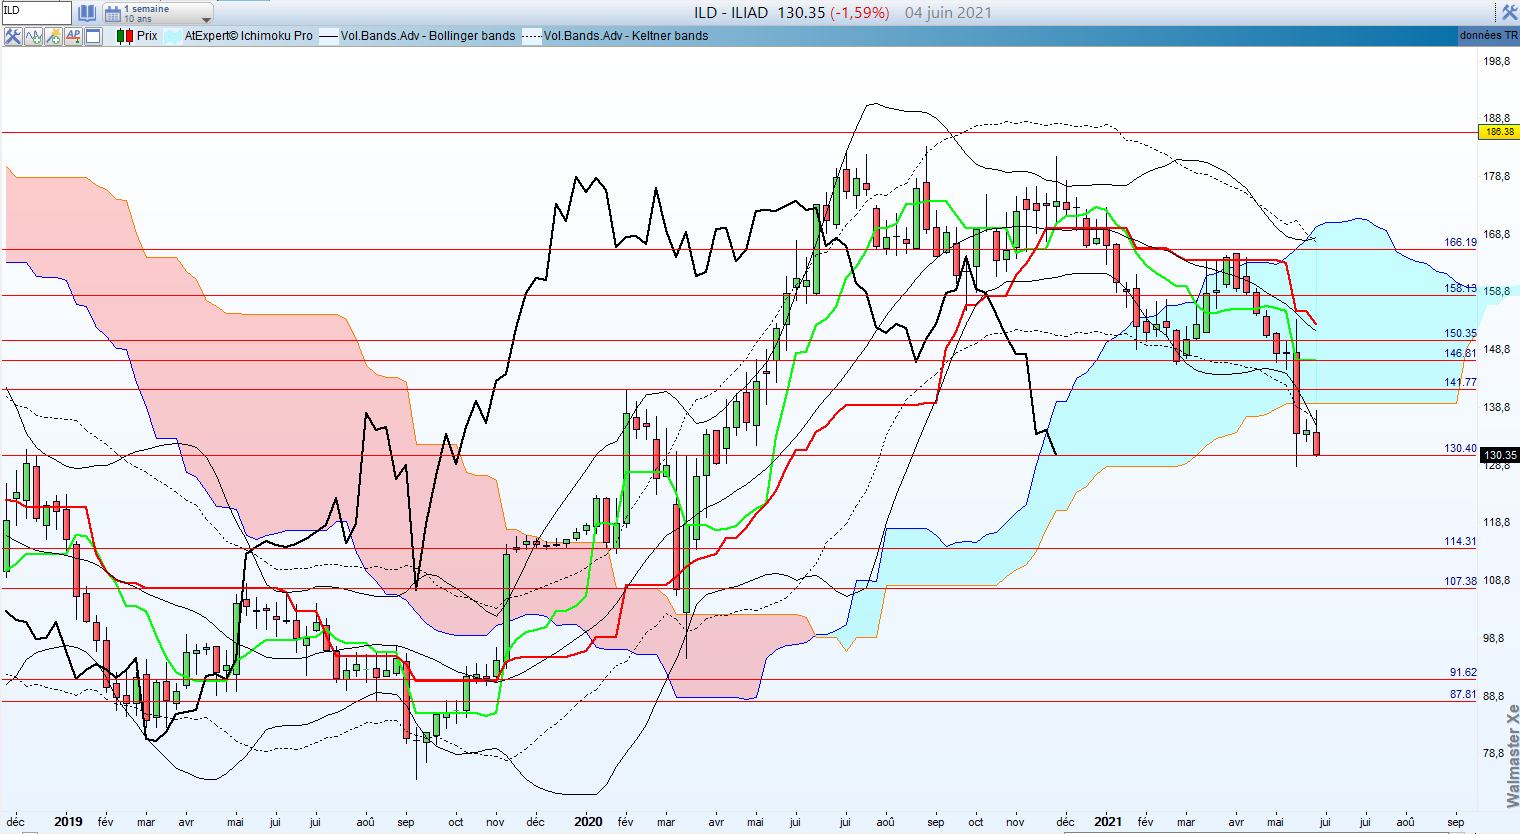Screen dimensions: 1520x834
Task: Click the données TR label
Action: (1488, 36)
